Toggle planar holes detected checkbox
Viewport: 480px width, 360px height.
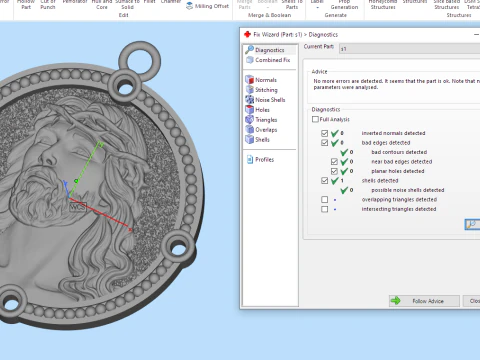(x=334, y=171)
